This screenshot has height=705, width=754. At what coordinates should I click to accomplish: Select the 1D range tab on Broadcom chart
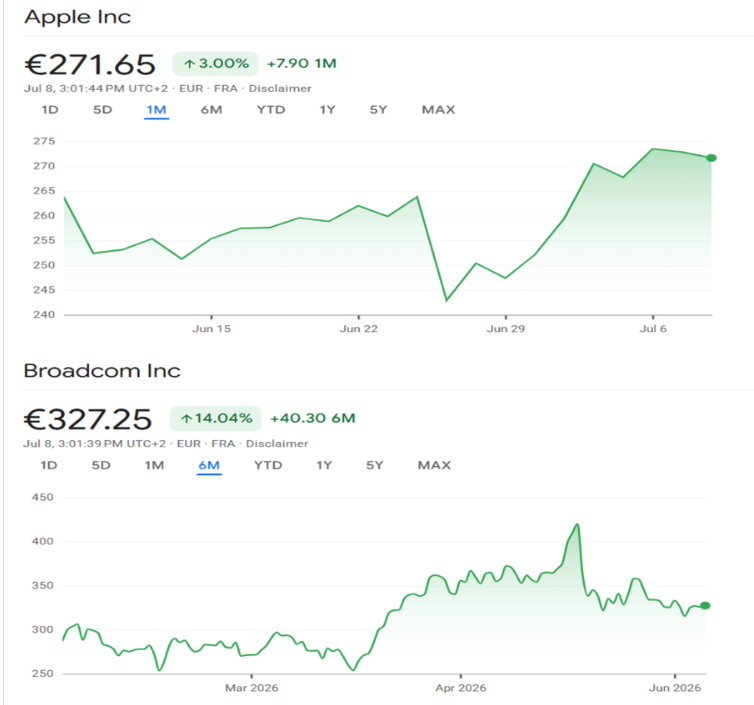[49, 465]
